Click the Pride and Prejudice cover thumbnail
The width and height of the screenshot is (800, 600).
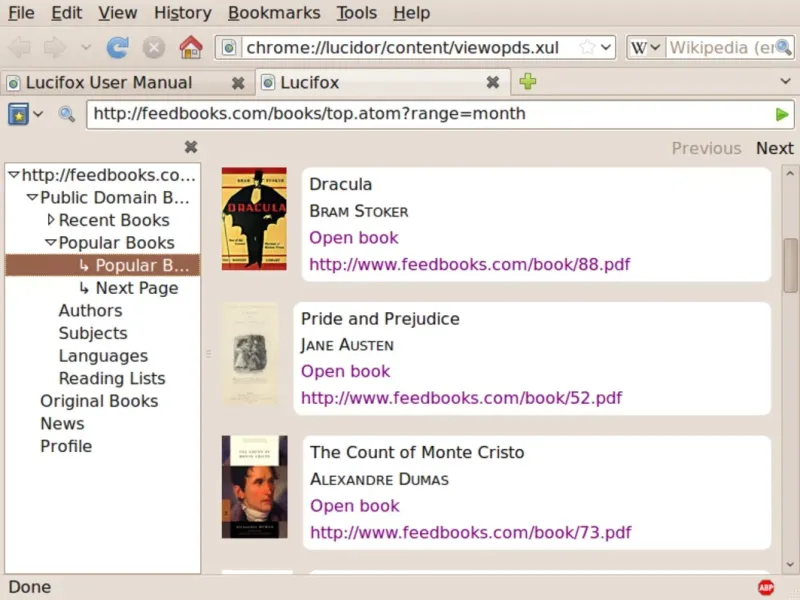[250, 354]
